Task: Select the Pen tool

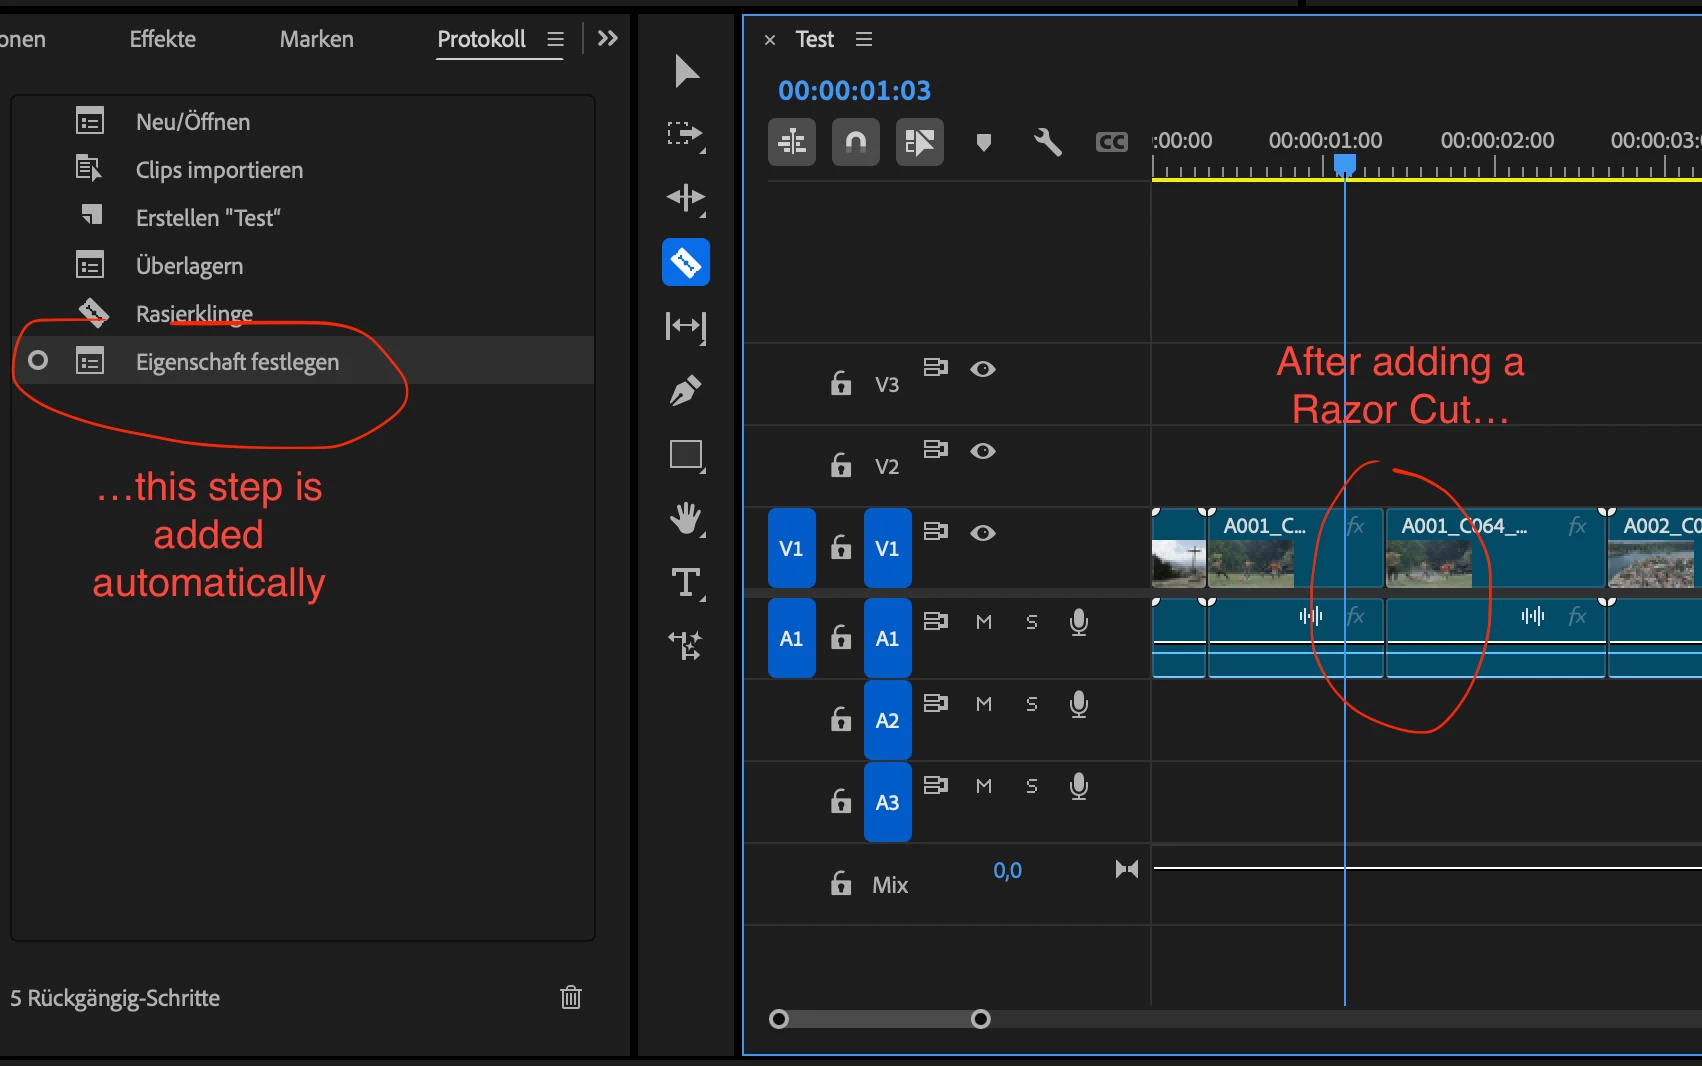Action: coord(686,390)
